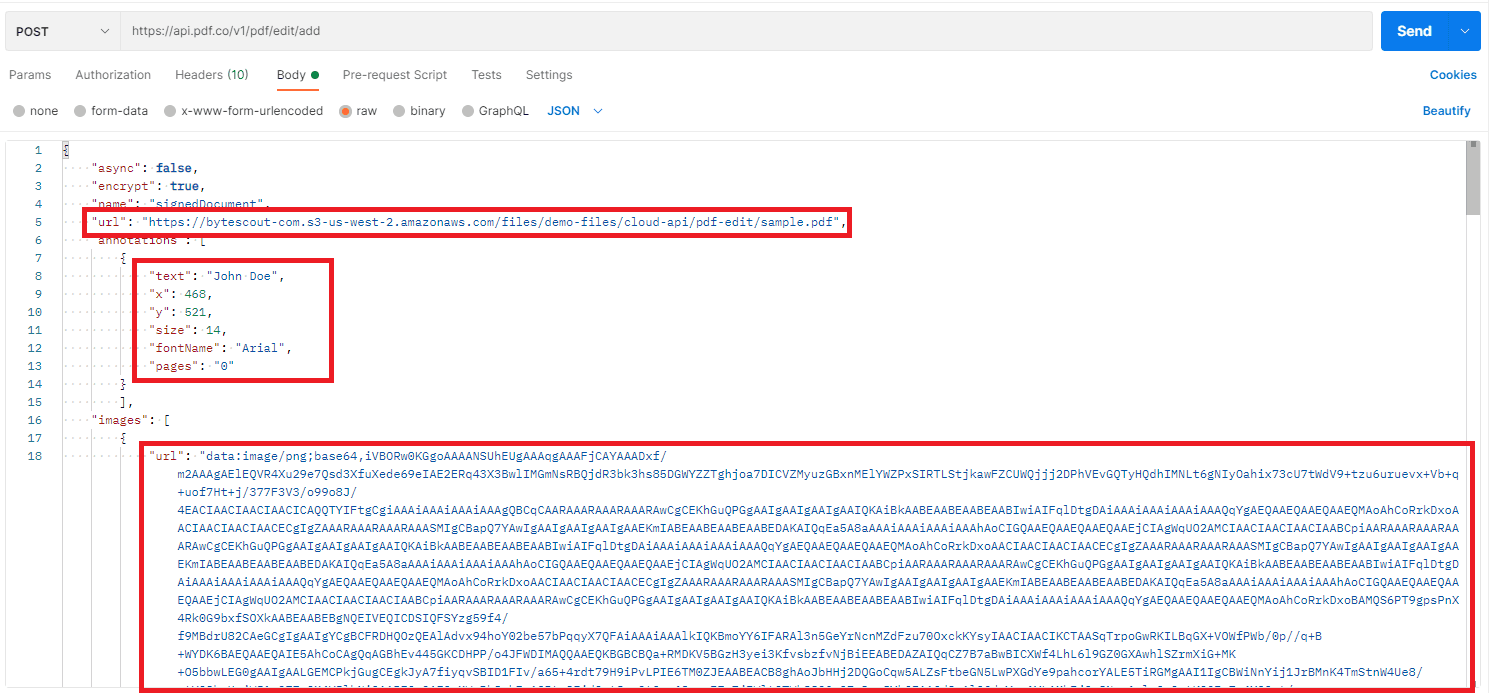The image size is (1489, 693).
Task: Click the Cookies link
Action: [x=1452, y=75]
